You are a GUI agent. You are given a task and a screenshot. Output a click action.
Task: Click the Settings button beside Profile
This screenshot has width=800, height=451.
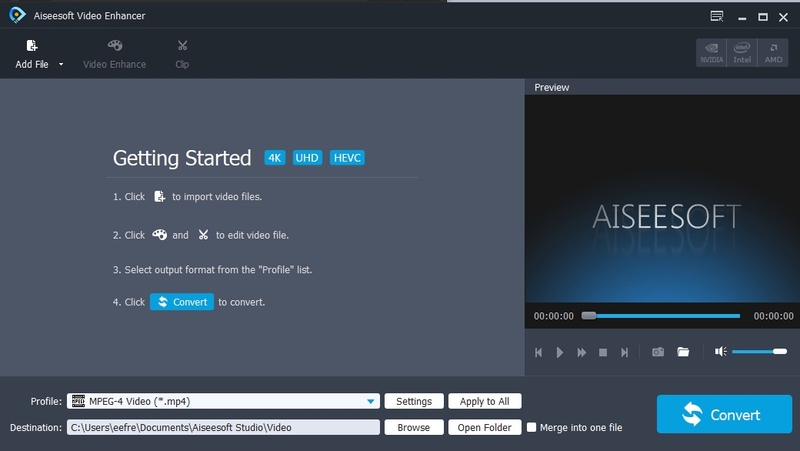coord(414,401)
